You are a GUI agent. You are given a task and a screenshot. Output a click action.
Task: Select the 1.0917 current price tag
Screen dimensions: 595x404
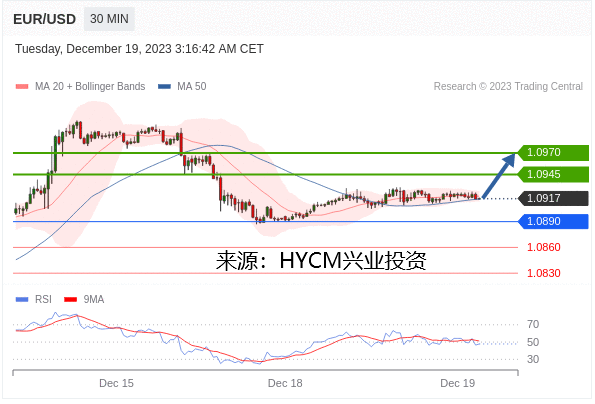[553, 198]
